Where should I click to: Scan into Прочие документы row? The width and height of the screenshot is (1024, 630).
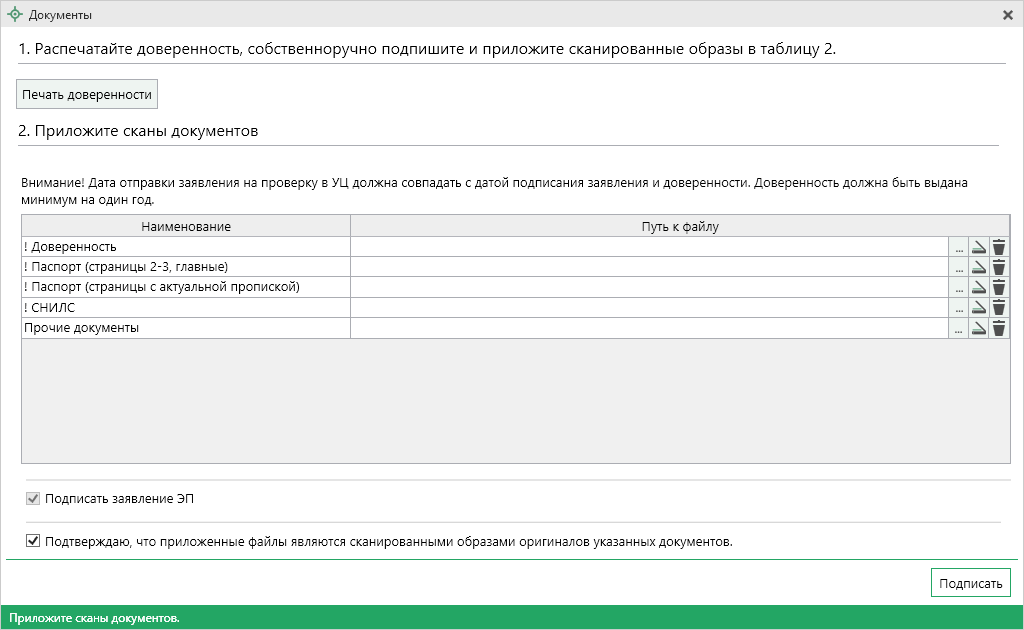pos(978,328)
